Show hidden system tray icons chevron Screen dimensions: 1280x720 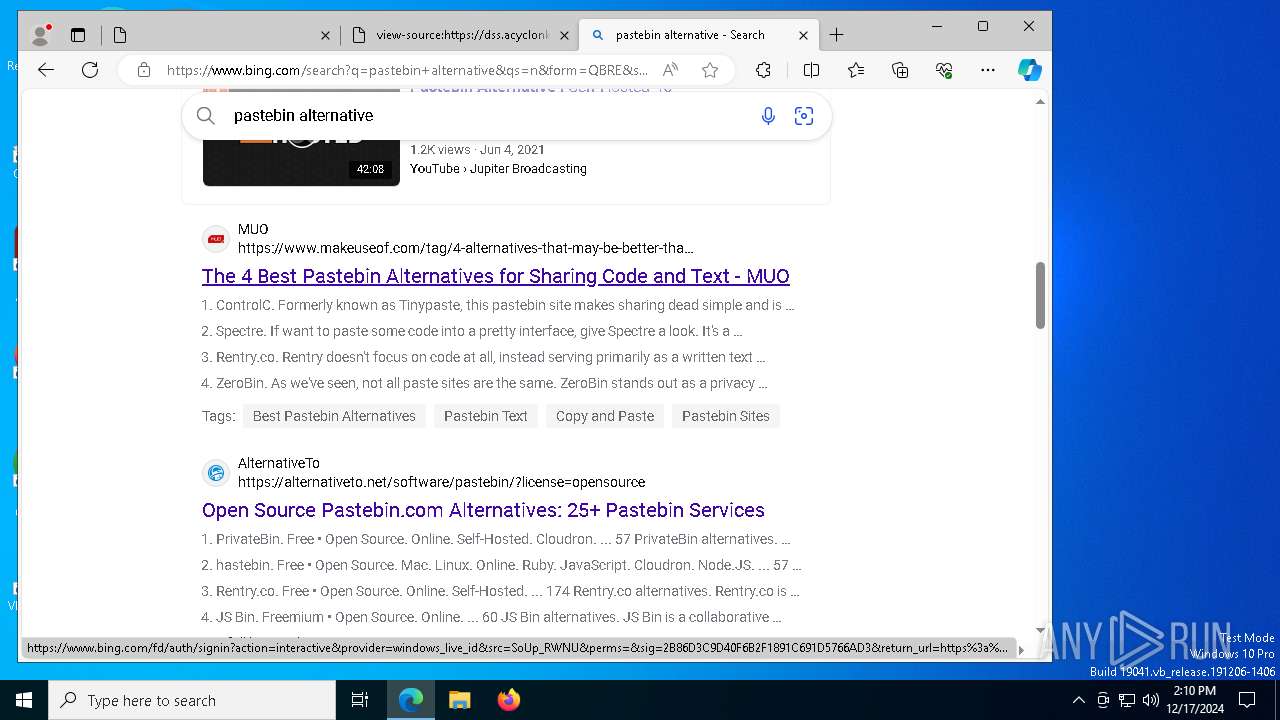click(x=1078, y=700)
